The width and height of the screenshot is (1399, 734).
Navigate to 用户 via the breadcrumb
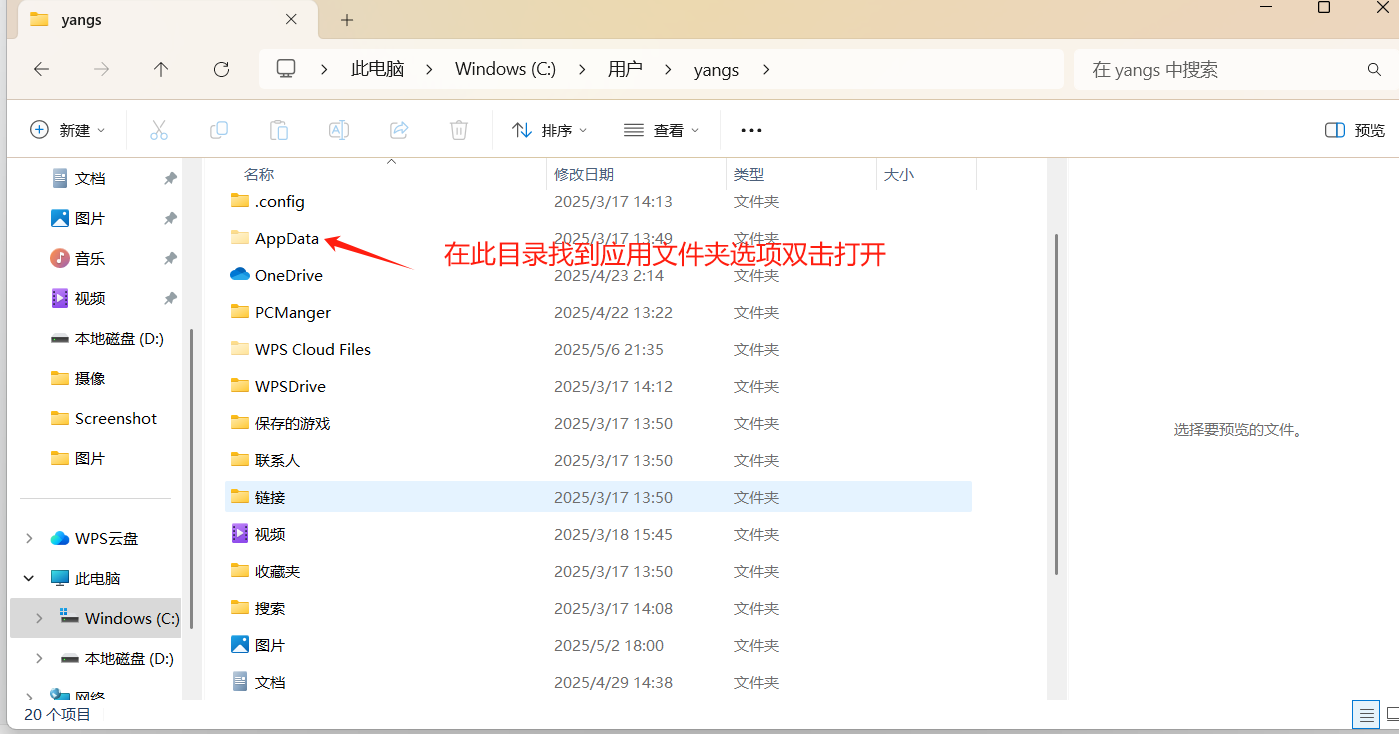[626, 69]
